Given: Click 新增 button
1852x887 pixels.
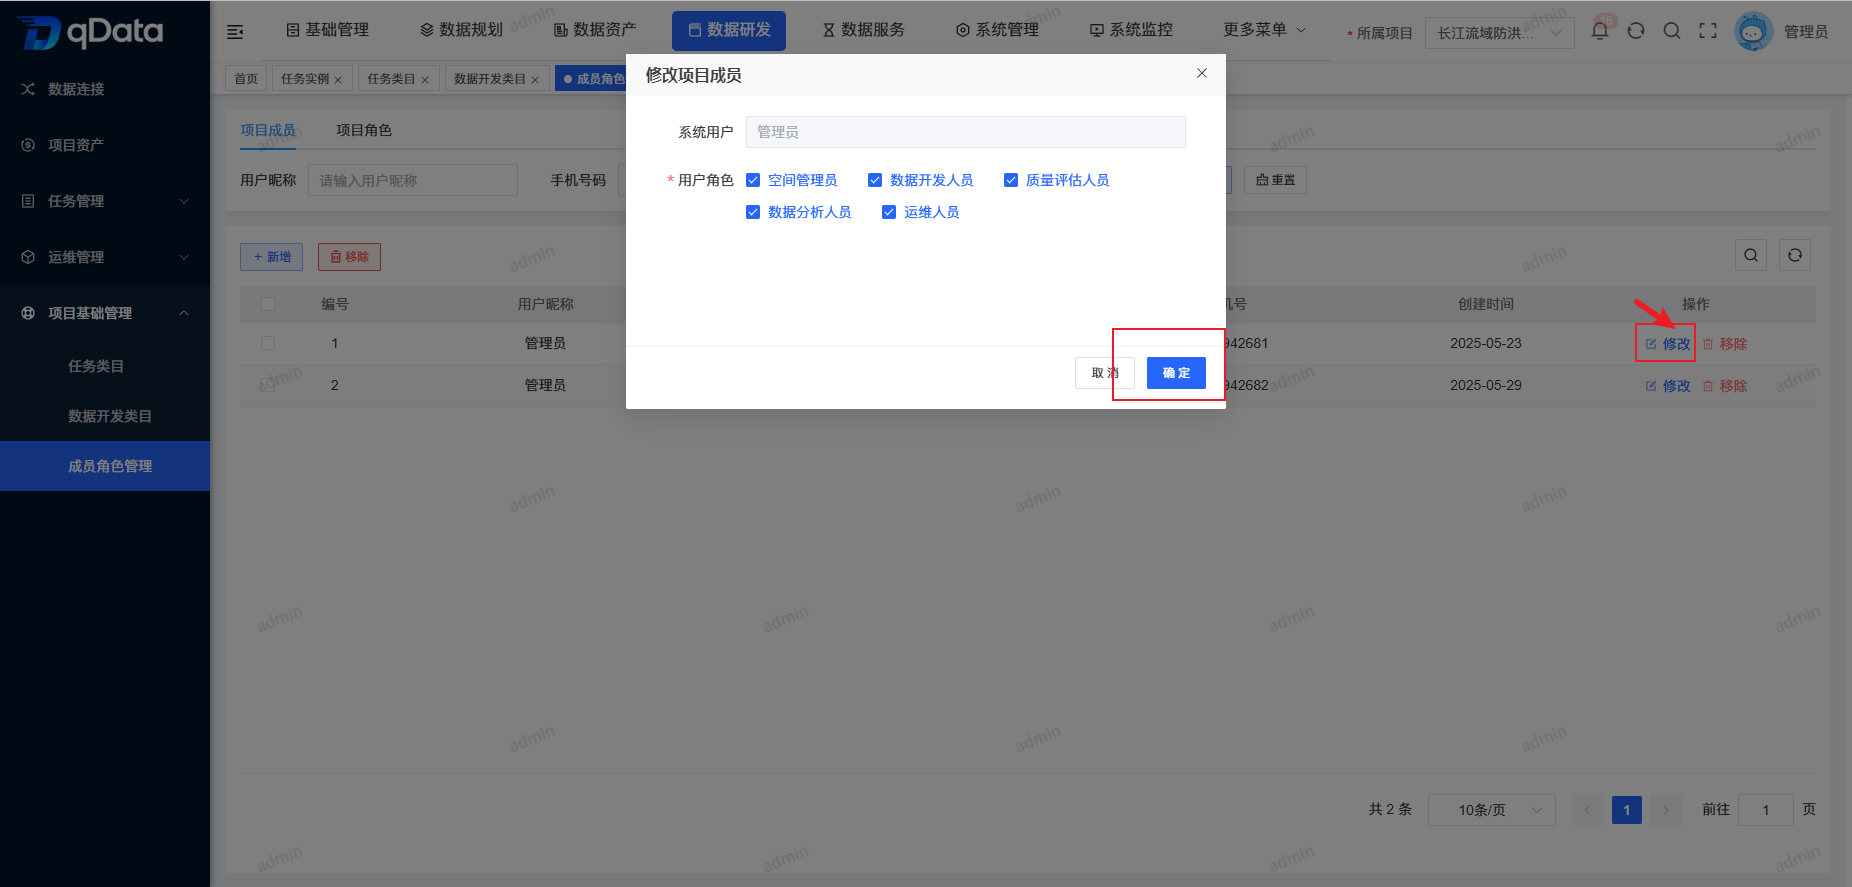Looking at the screenshot, I should click(x=271, y=257).
